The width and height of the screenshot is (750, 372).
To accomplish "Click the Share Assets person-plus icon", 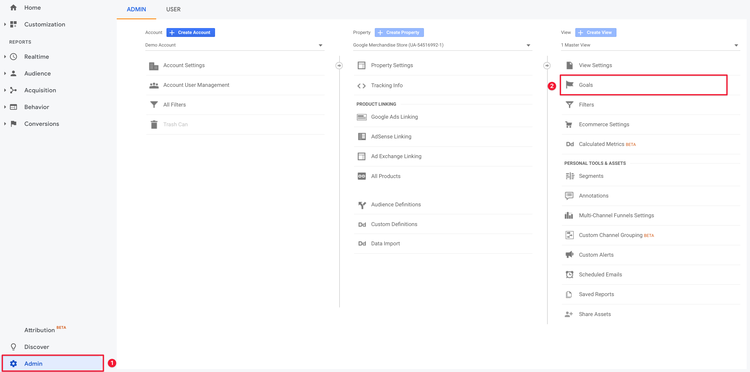I will pyautogui.click(x=569, y=314).
